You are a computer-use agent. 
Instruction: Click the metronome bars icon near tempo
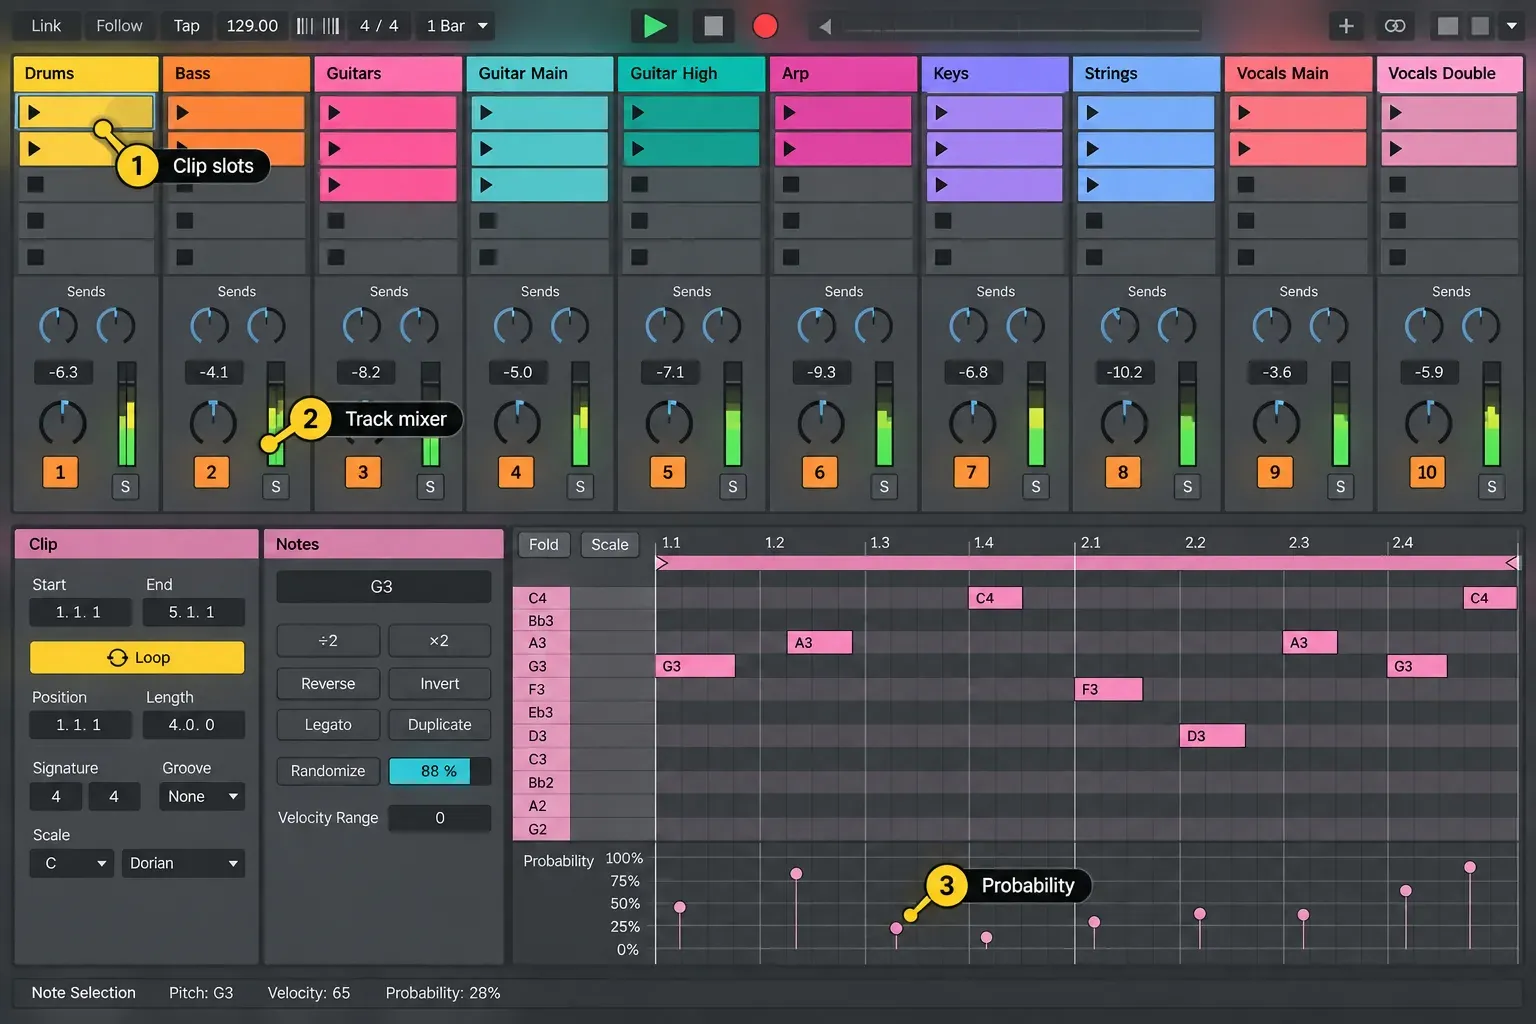point(318,26)
